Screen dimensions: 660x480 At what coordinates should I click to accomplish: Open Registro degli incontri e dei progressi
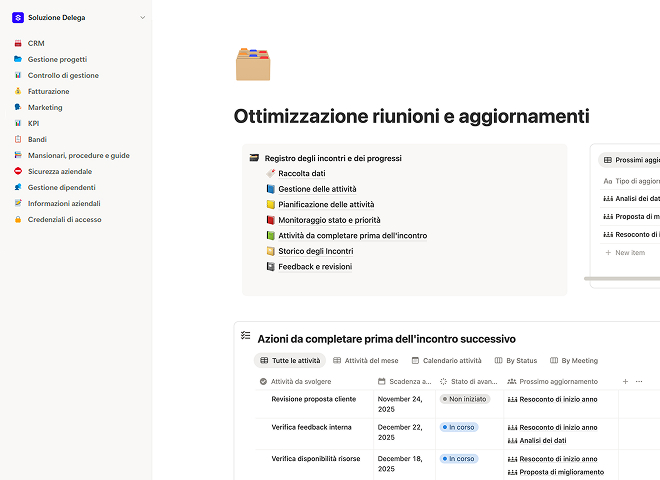[x=333, y=158]
